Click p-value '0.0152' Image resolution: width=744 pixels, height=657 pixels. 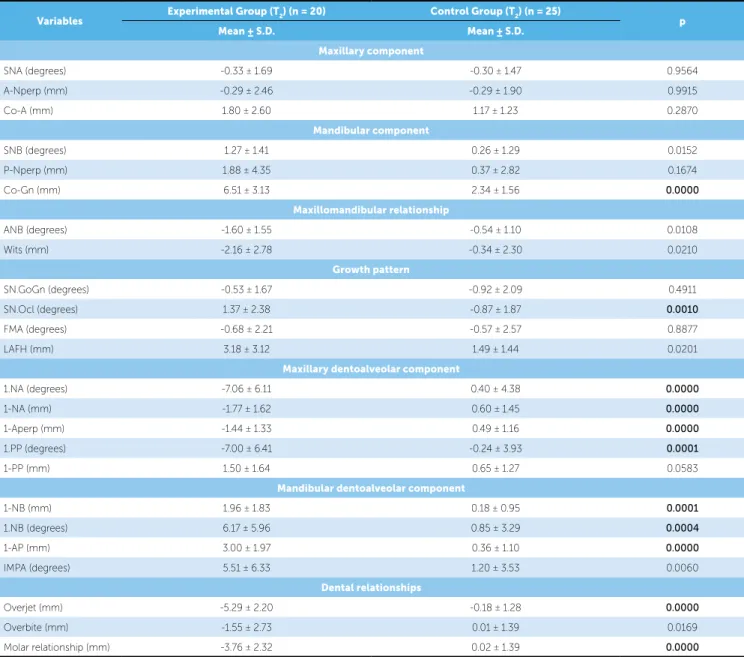tap(682, 150)
